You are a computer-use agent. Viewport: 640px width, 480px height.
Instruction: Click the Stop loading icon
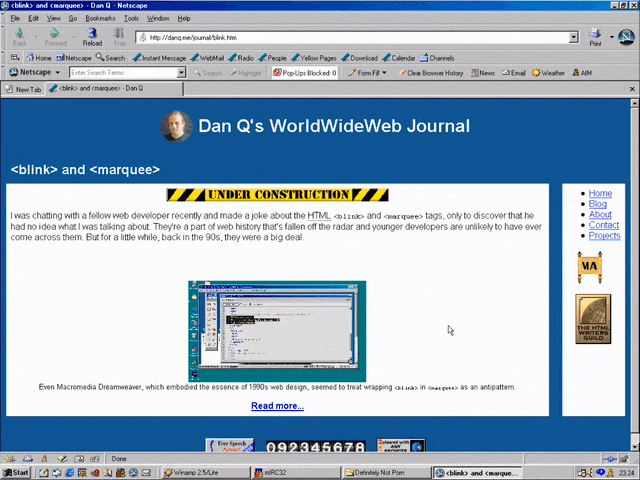119,36
